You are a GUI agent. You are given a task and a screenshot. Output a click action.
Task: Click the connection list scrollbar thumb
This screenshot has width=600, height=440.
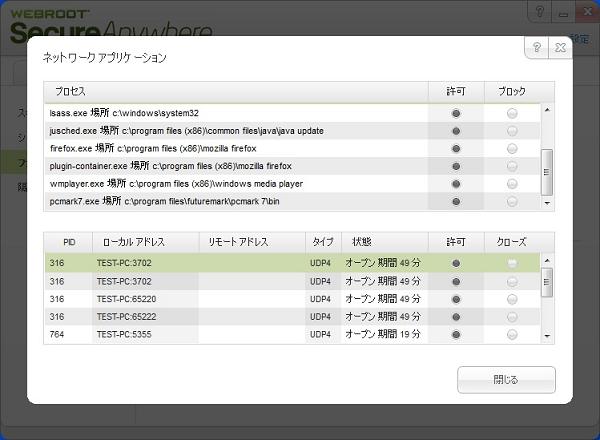point(547,282)
